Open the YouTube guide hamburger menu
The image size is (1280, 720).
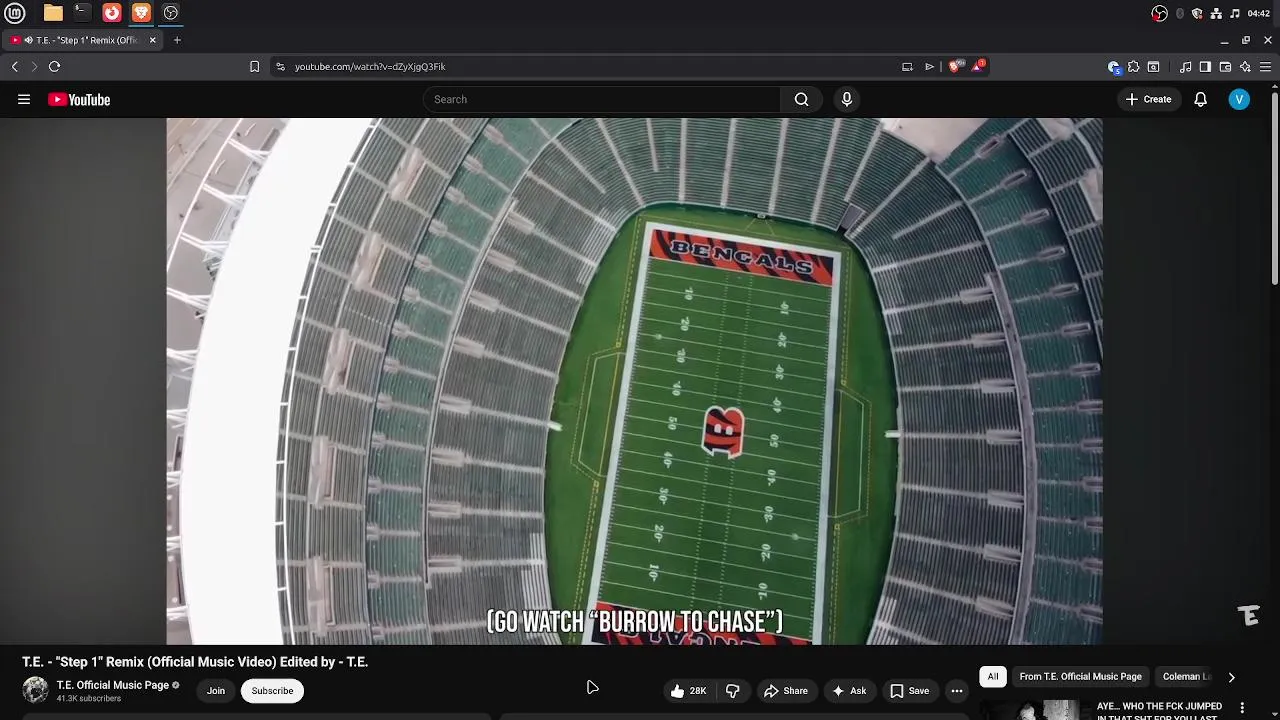[x=24, y=99]
